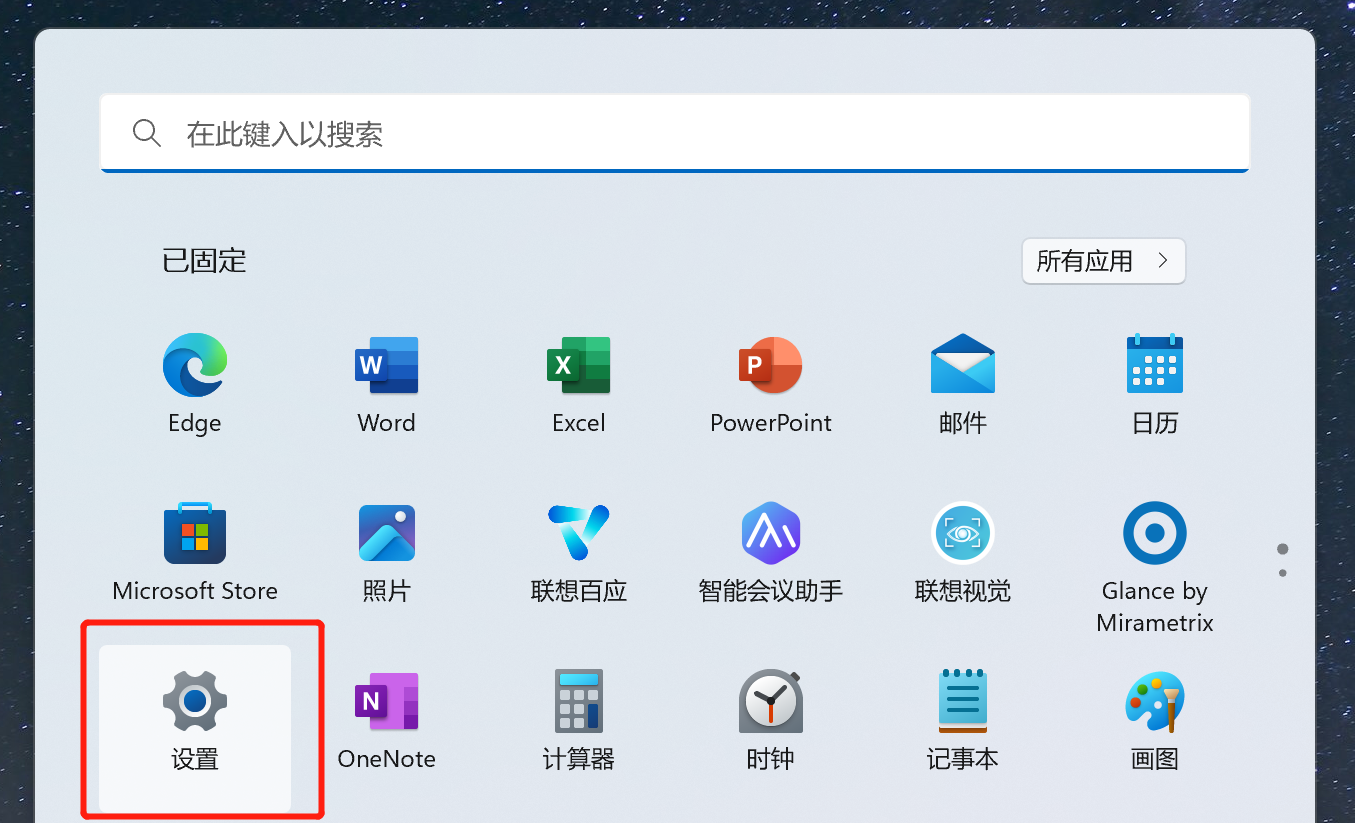Click the 已固定 heading text
The height and width of the screenshot is (823, 1355).
tap(204, 261)
